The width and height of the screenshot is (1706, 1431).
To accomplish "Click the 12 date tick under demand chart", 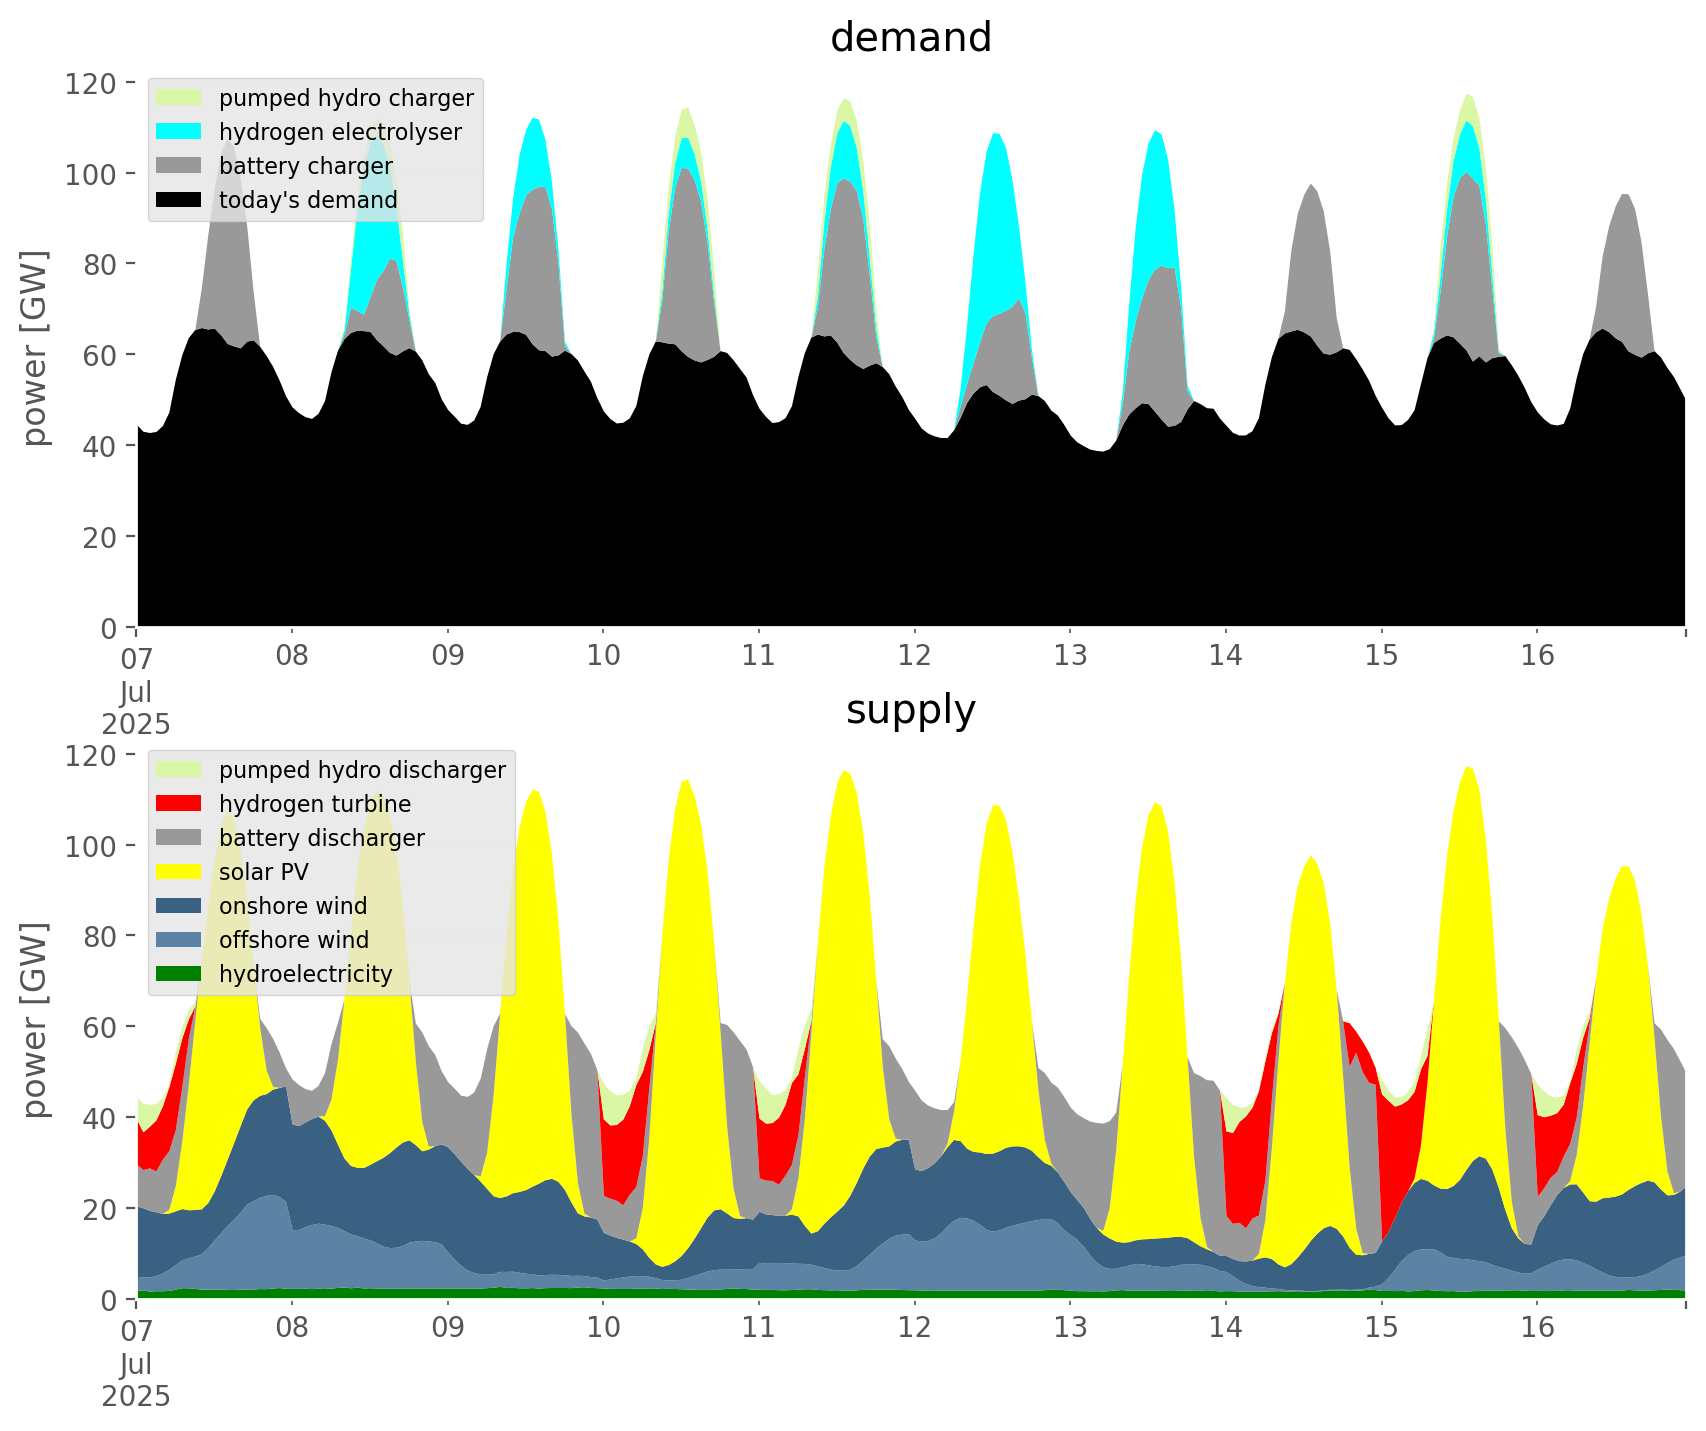I will click(914, 656).
